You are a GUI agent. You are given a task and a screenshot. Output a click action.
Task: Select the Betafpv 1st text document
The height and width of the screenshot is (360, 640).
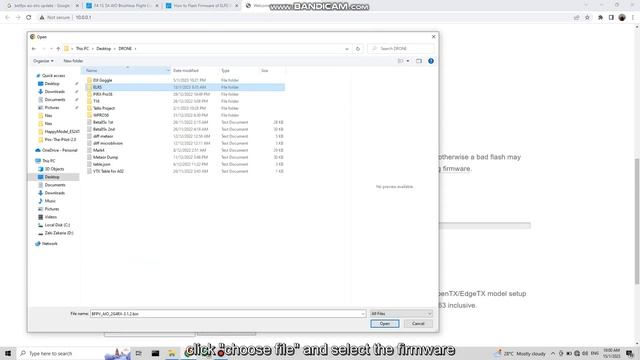point(103,122)
